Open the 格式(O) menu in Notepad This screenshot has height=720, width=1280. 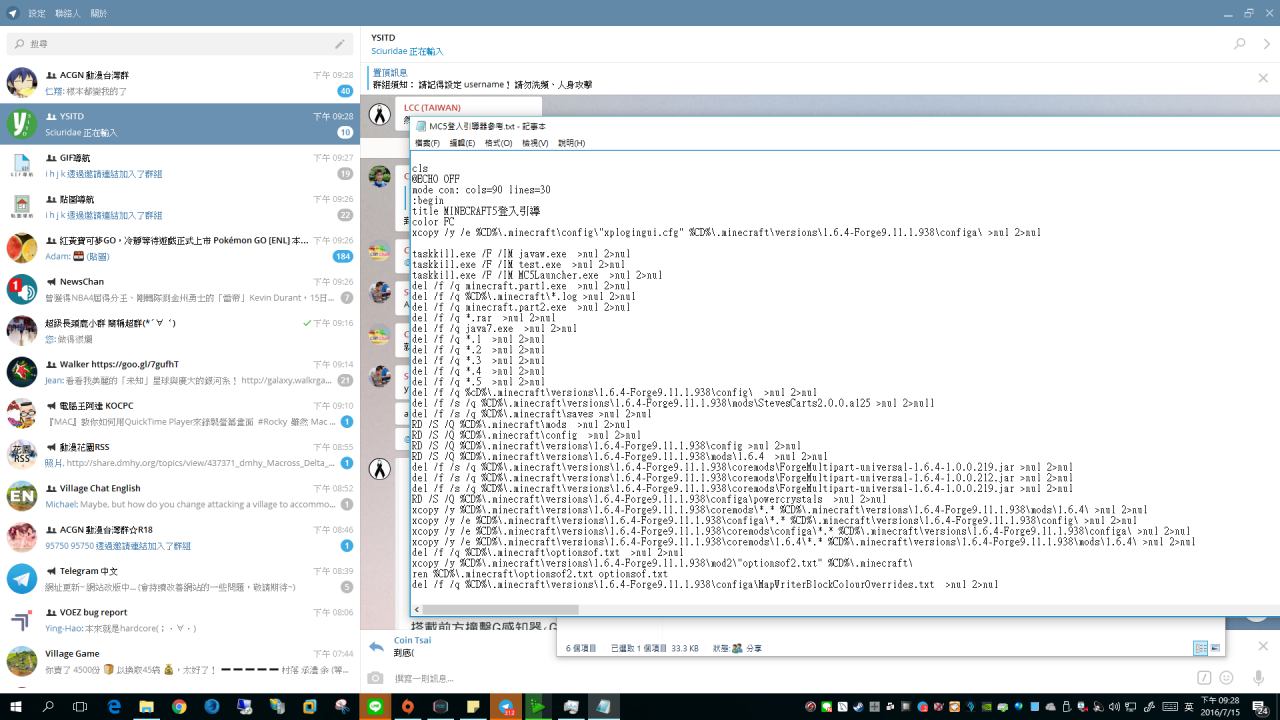pyautogui.click(x=498, y=143)
